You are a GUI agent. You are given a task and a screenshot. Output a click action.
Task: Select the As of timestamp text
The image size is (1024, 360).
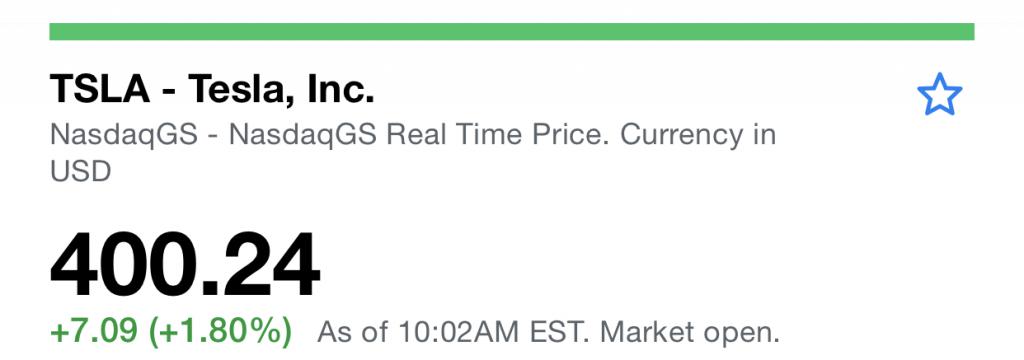(x=548, y=332)
